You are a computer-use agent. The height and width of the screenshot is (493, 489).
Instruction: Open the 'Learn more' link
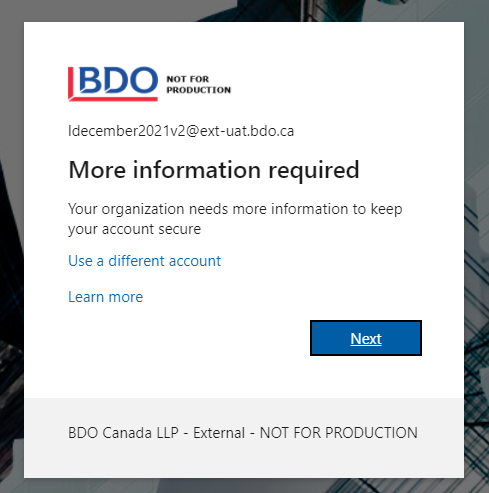click(105, 297)
